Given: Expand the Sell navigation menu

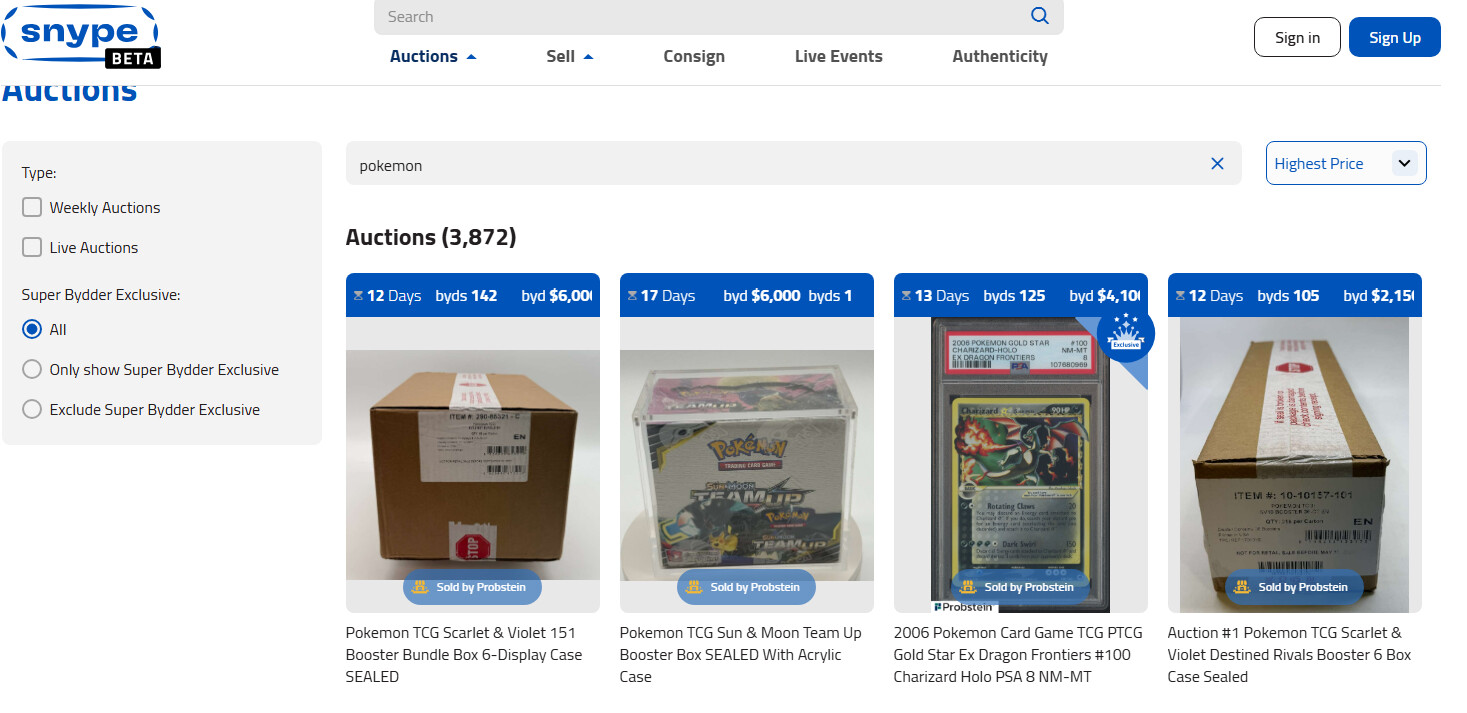Looking at the screenshot, I should click(570, 57).
